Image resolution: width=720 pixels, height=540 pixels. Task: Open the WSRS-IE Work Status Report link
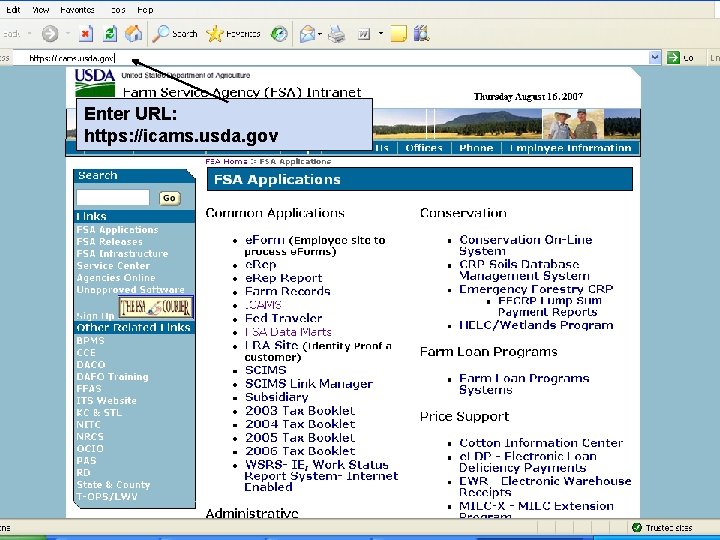[x=321, y=476]
